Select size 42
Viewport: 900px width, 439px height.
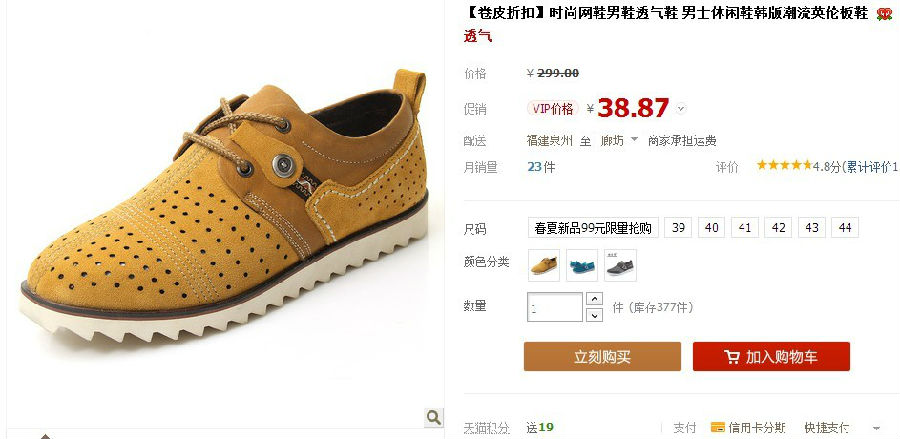[778, 228]
